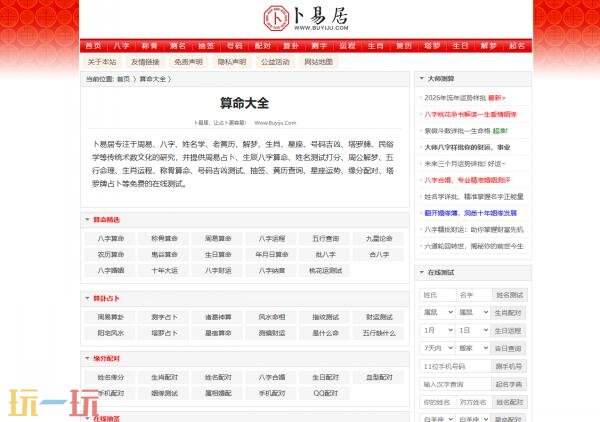Open the 周易算卦 link
The width and height of the screenshot is (600, 422).
[111, 317]
